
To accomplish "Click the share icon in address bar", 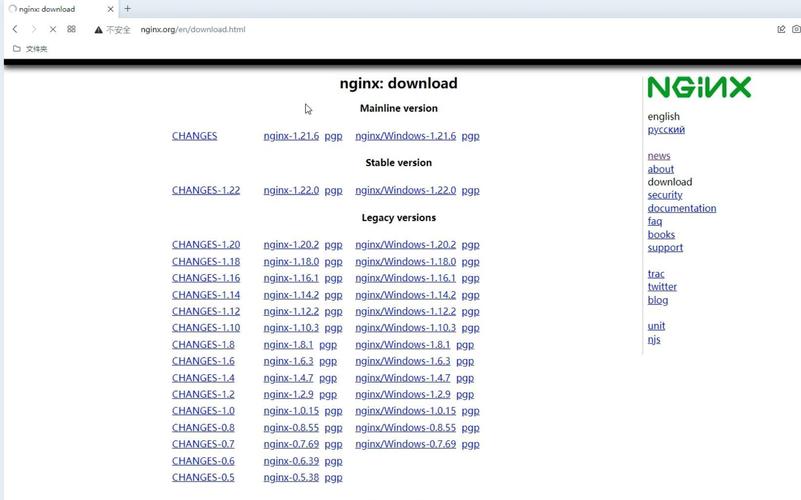I will pos(781,29).
